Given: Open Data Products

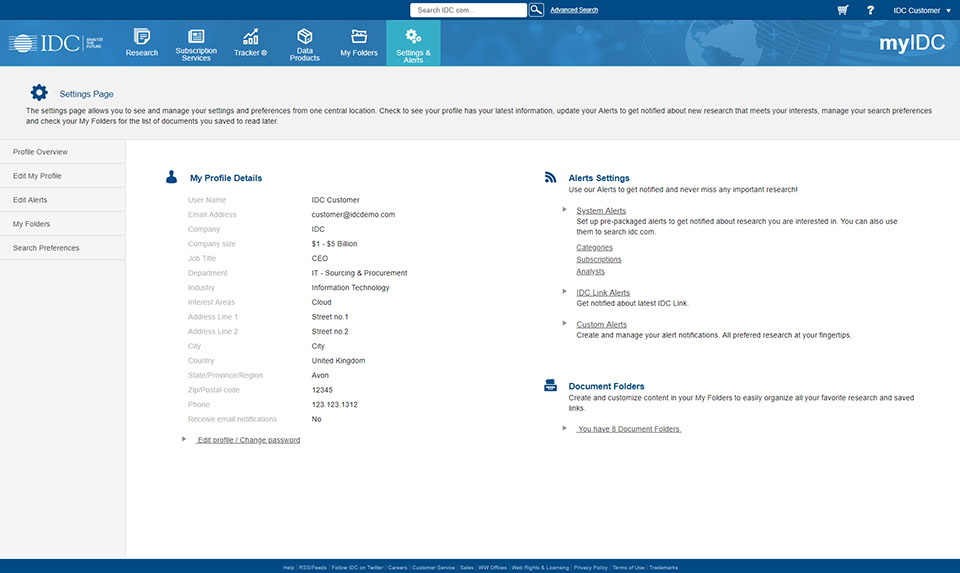Looking at the screenshot, I should (x=304, y=44).
